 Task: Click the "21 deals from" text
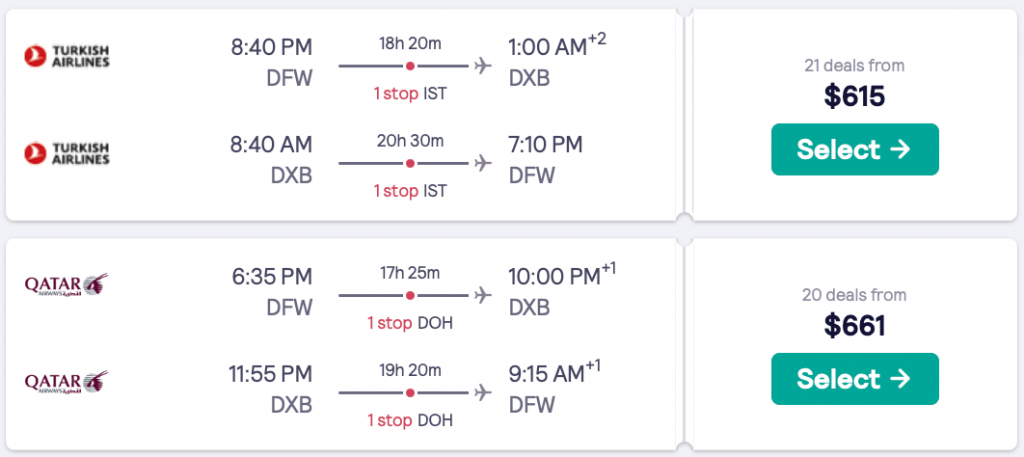click(x=855, y=66)
